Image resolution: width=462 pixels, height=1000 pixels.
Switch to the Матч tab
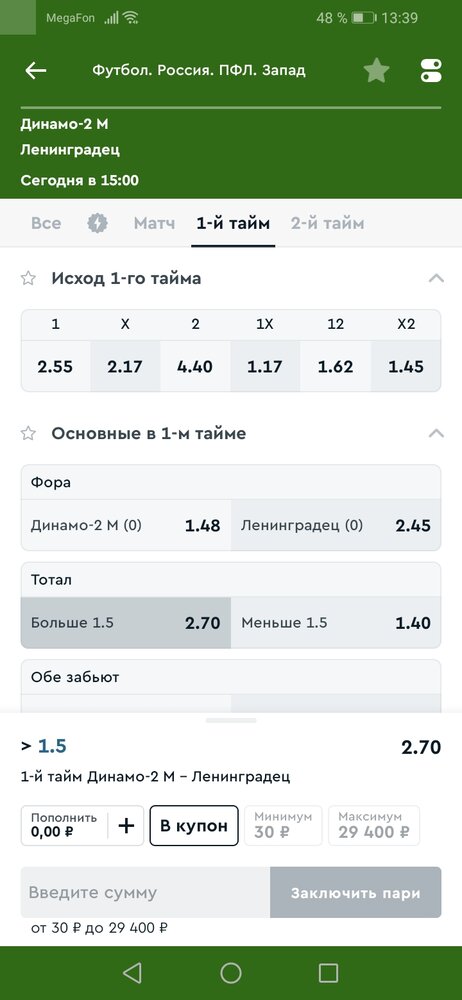154,223
